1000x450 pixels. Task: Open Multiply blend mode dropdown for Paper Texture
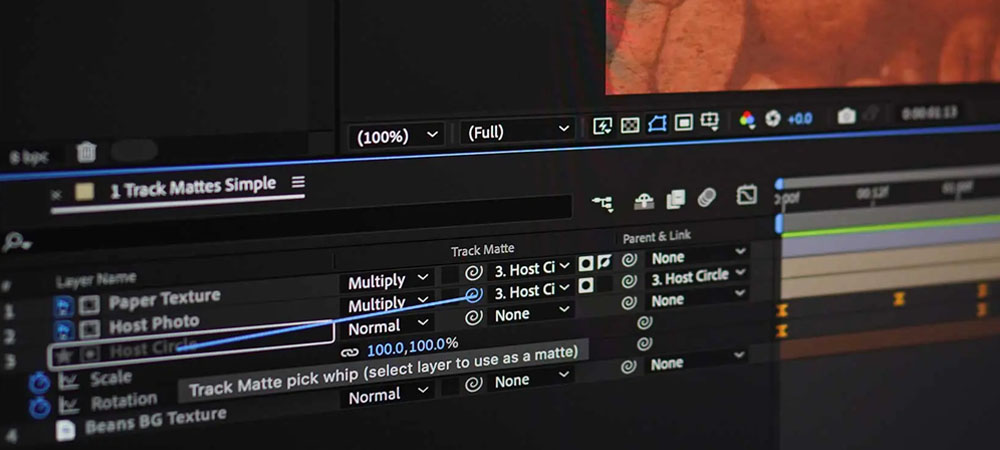tap(388, 280)
